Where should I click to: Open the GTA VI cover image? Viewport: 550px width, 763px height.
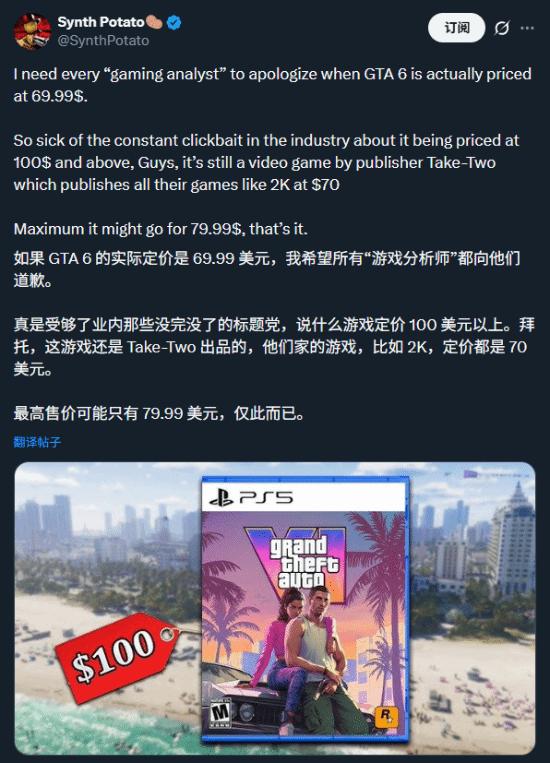tap(306, 609)
